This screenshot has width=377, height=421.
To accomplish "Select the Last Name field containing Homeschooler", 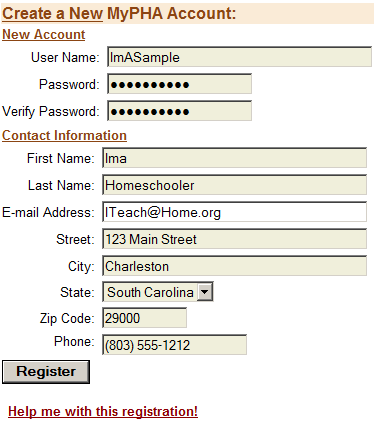I will (x=234, y=185).
